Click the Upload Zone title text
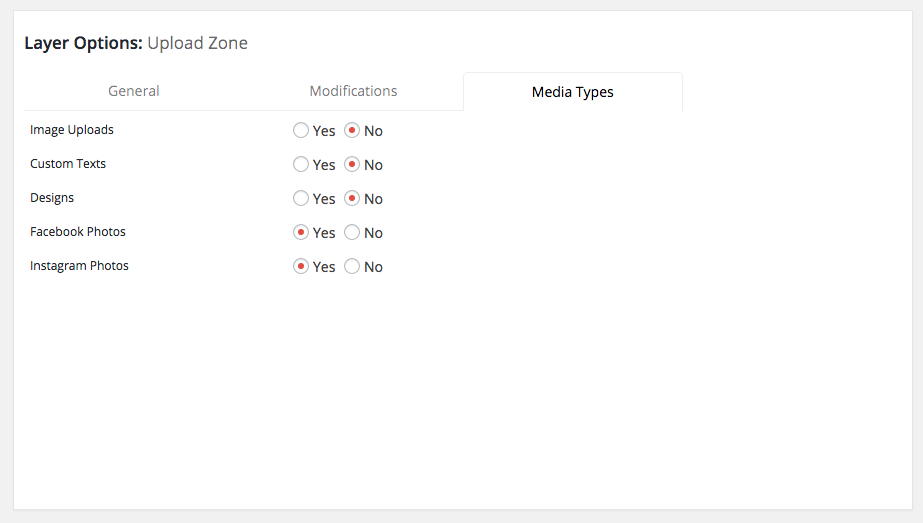 pyautogui.click(x=198, y=43)
